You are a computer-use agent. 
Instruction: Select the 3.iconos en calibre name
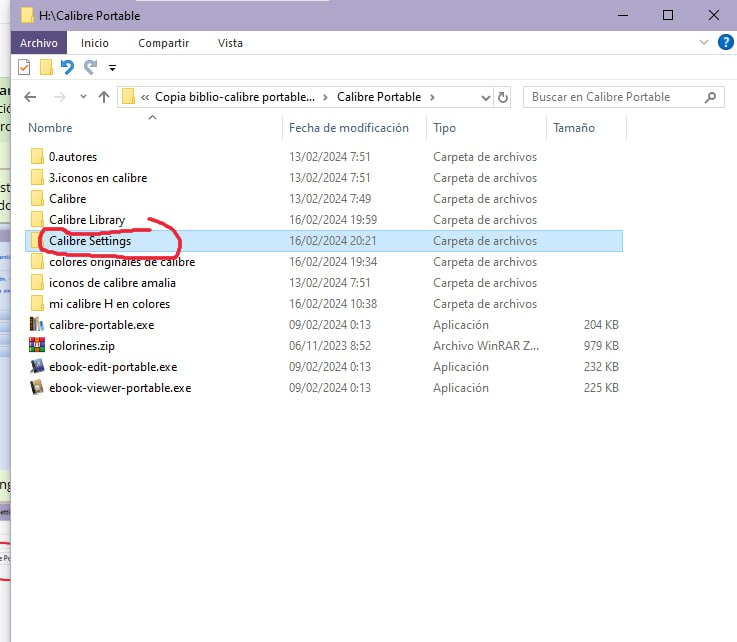click(98, 178)
